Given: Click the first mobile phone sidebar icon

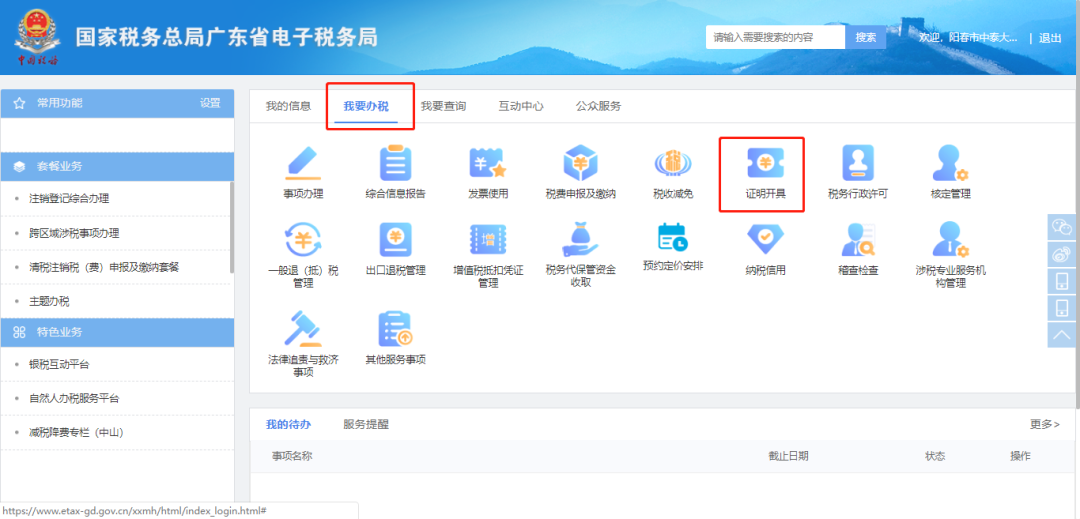Looking at the screenshot, I should pos(1061,281).
